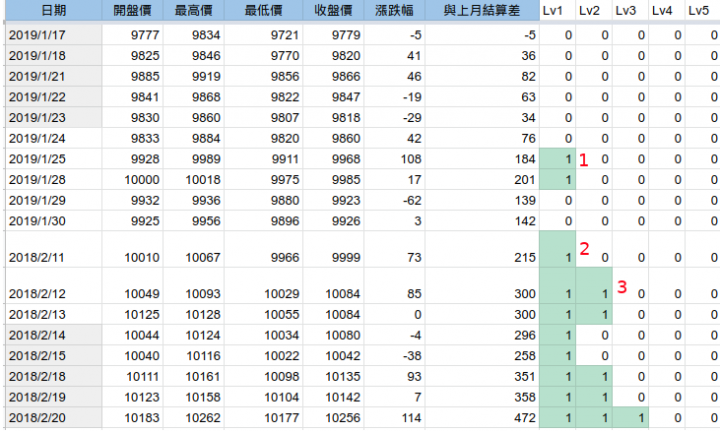Screen dimensions: 720x432
Task: Select the date cell 2019/1/29
Action: tap(53, 200)
